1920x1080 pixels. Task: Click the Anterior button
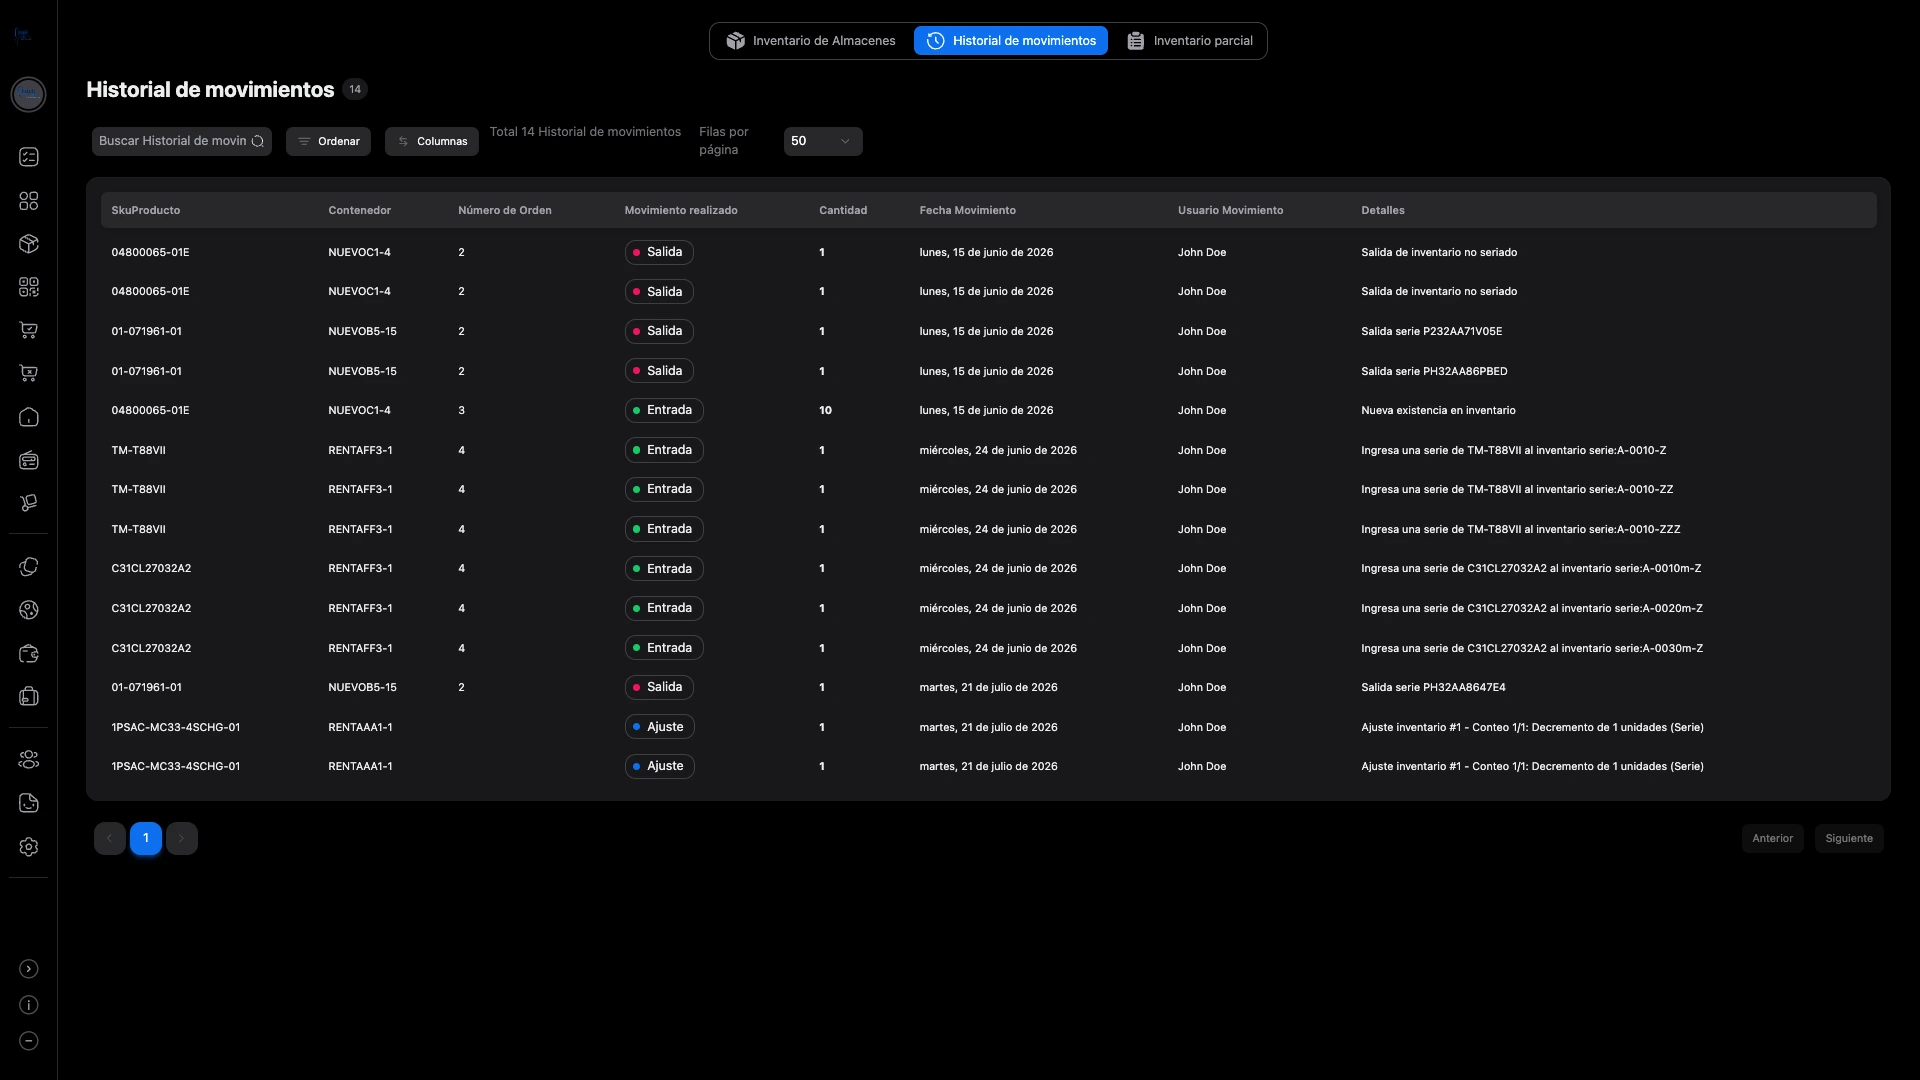[1772, 838]
